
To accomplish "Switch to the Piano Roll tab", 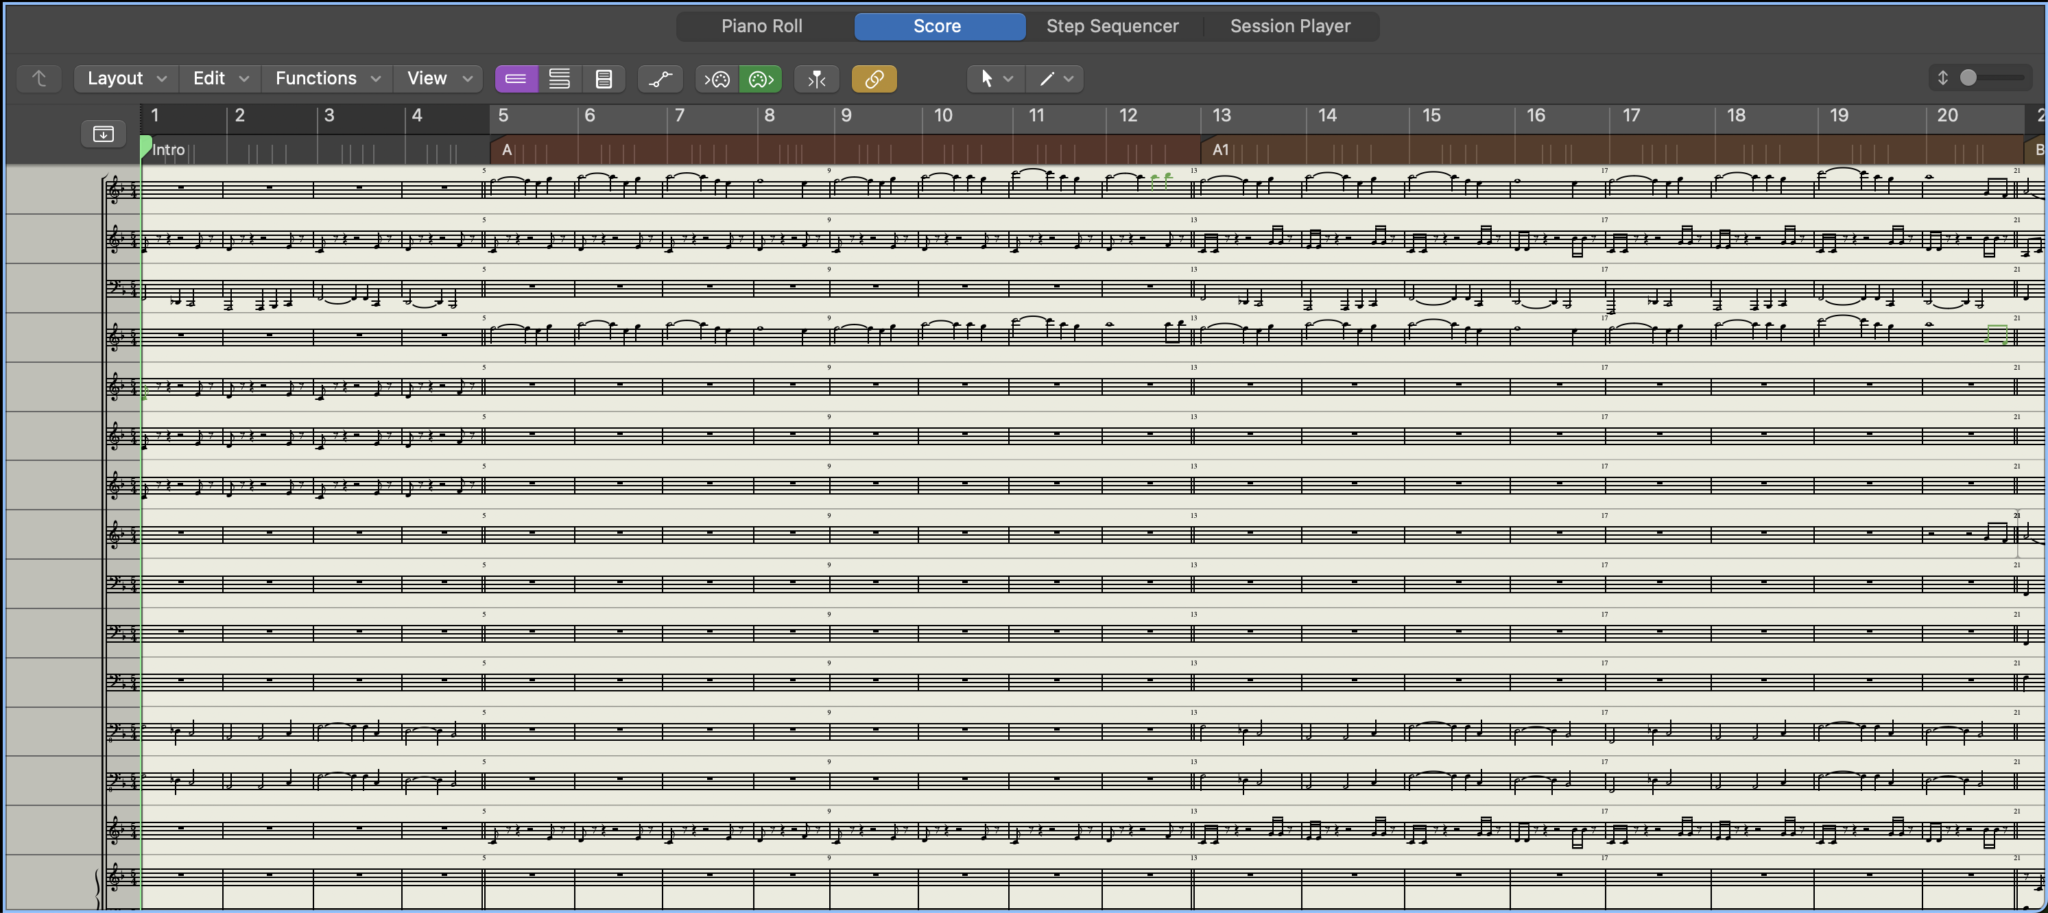I will [761, 26].
